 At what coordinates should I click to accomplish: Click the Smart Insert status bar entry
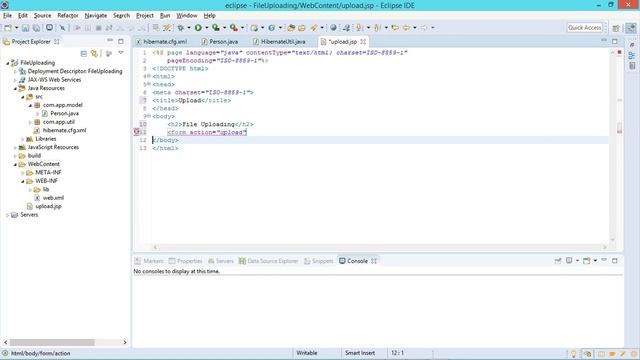click(360, 353)
